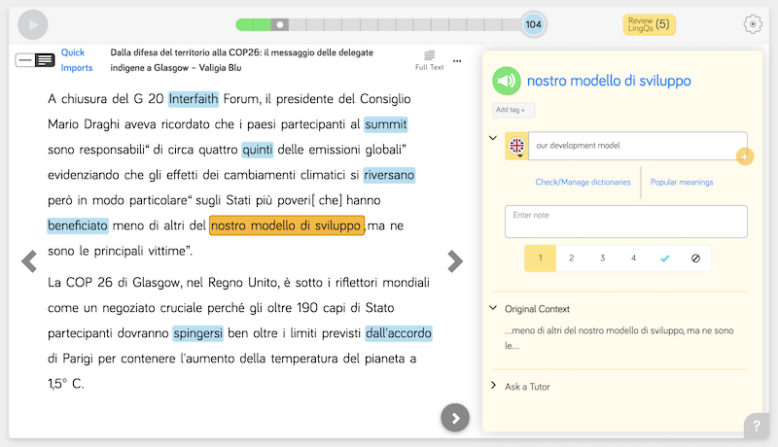Click the Enter note field
Screen dimensions: 778x447
coord(626,222)
